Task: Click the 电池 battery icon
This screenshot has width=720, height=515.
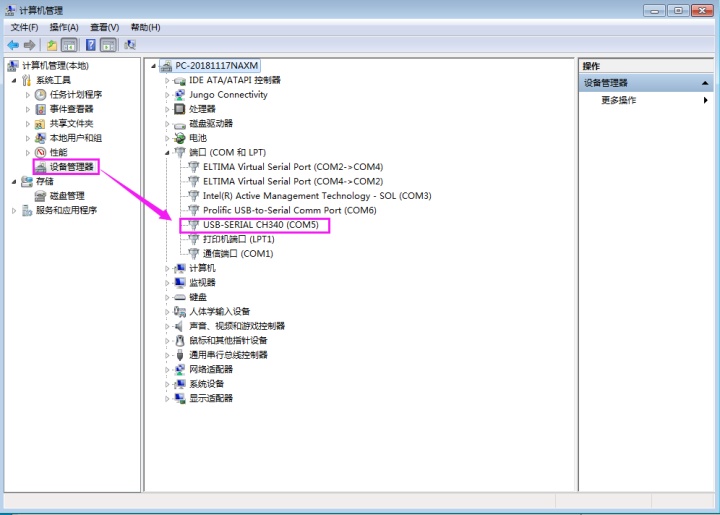Action: (180, 138)
